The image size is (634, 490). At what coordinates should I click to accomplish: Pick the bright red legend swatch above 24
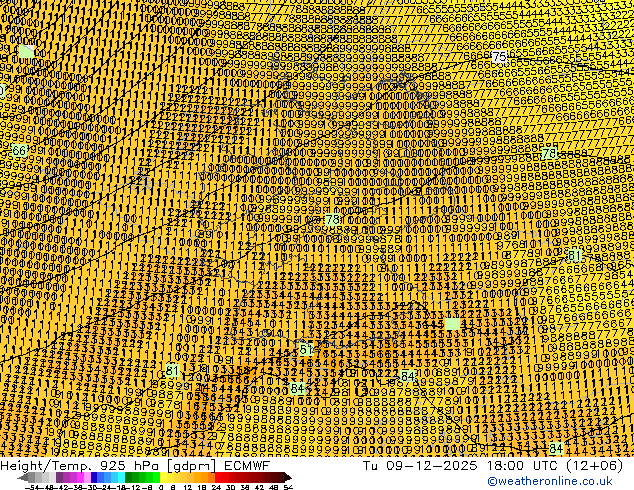click(218, 478)
